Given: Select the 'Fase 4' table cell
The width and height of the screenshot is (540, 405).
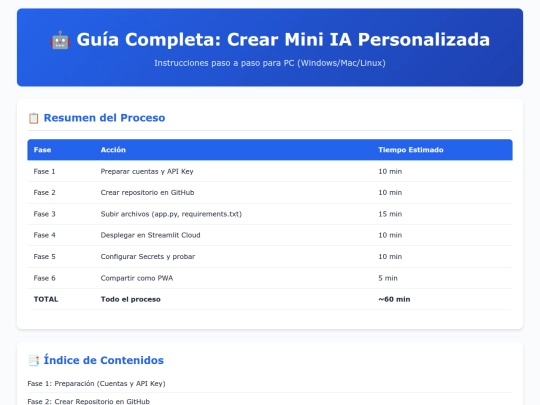Looking at the screenshot, I should pyautogui.click(x=44, y=235).
